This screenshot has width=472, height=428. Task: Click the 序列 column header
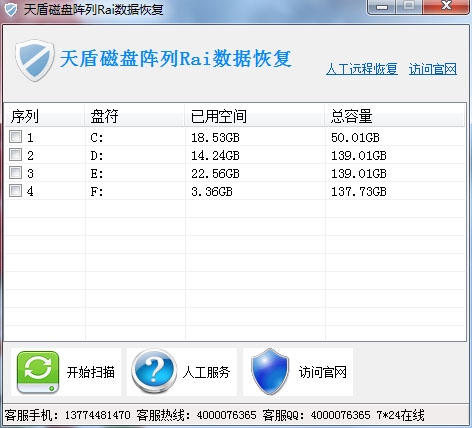click(x=44, y=116)
